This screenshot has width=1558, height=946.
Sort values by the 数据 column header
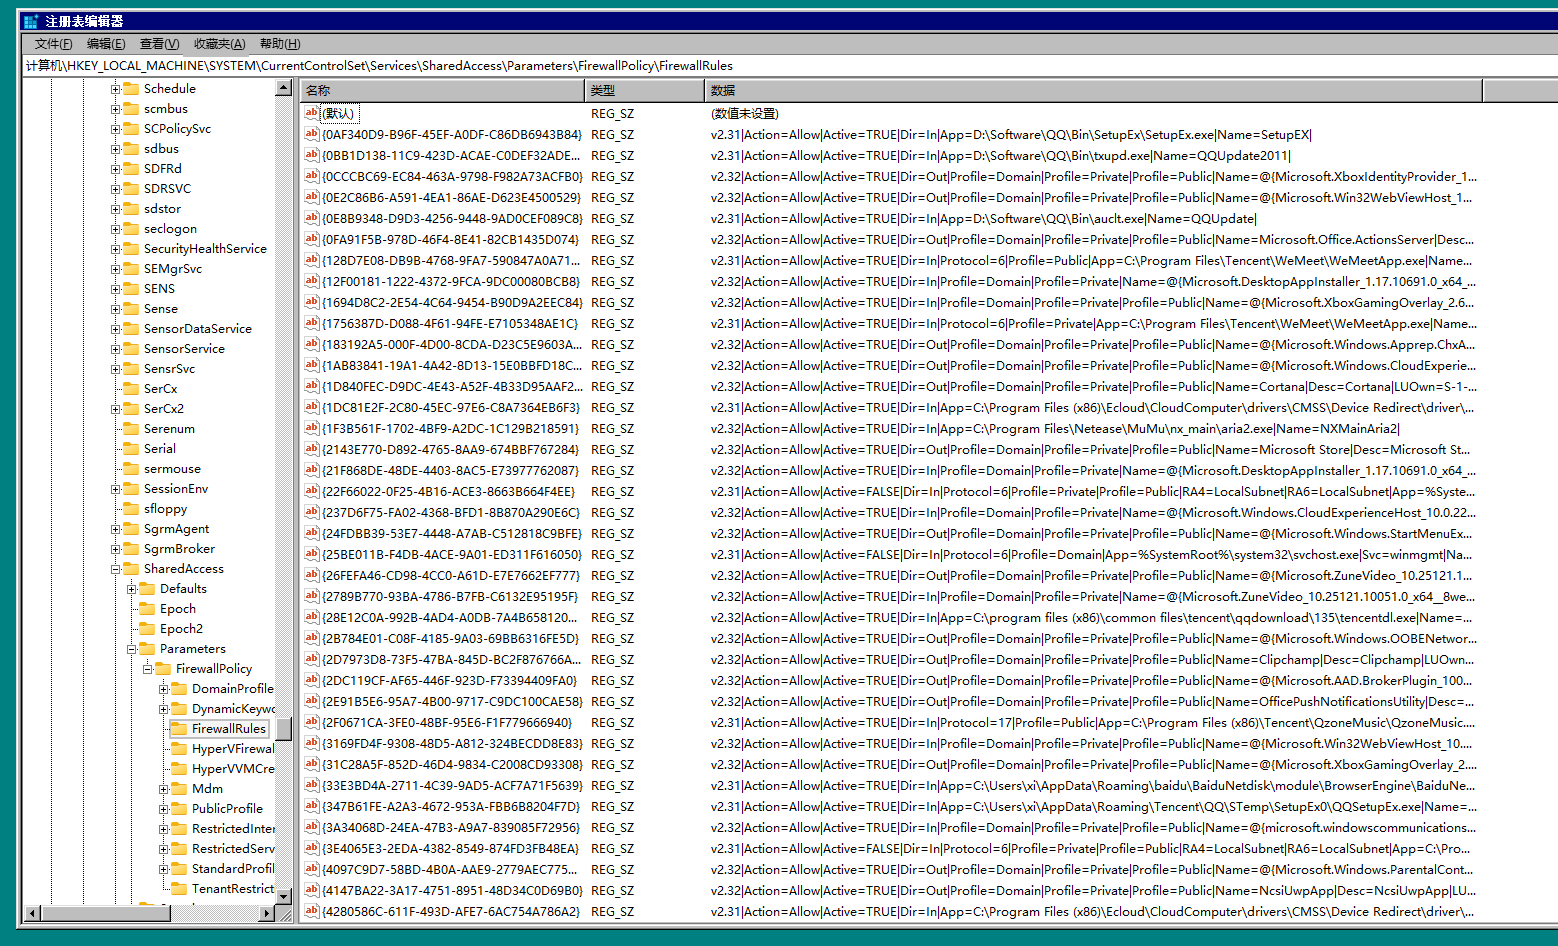(1094, 90)
